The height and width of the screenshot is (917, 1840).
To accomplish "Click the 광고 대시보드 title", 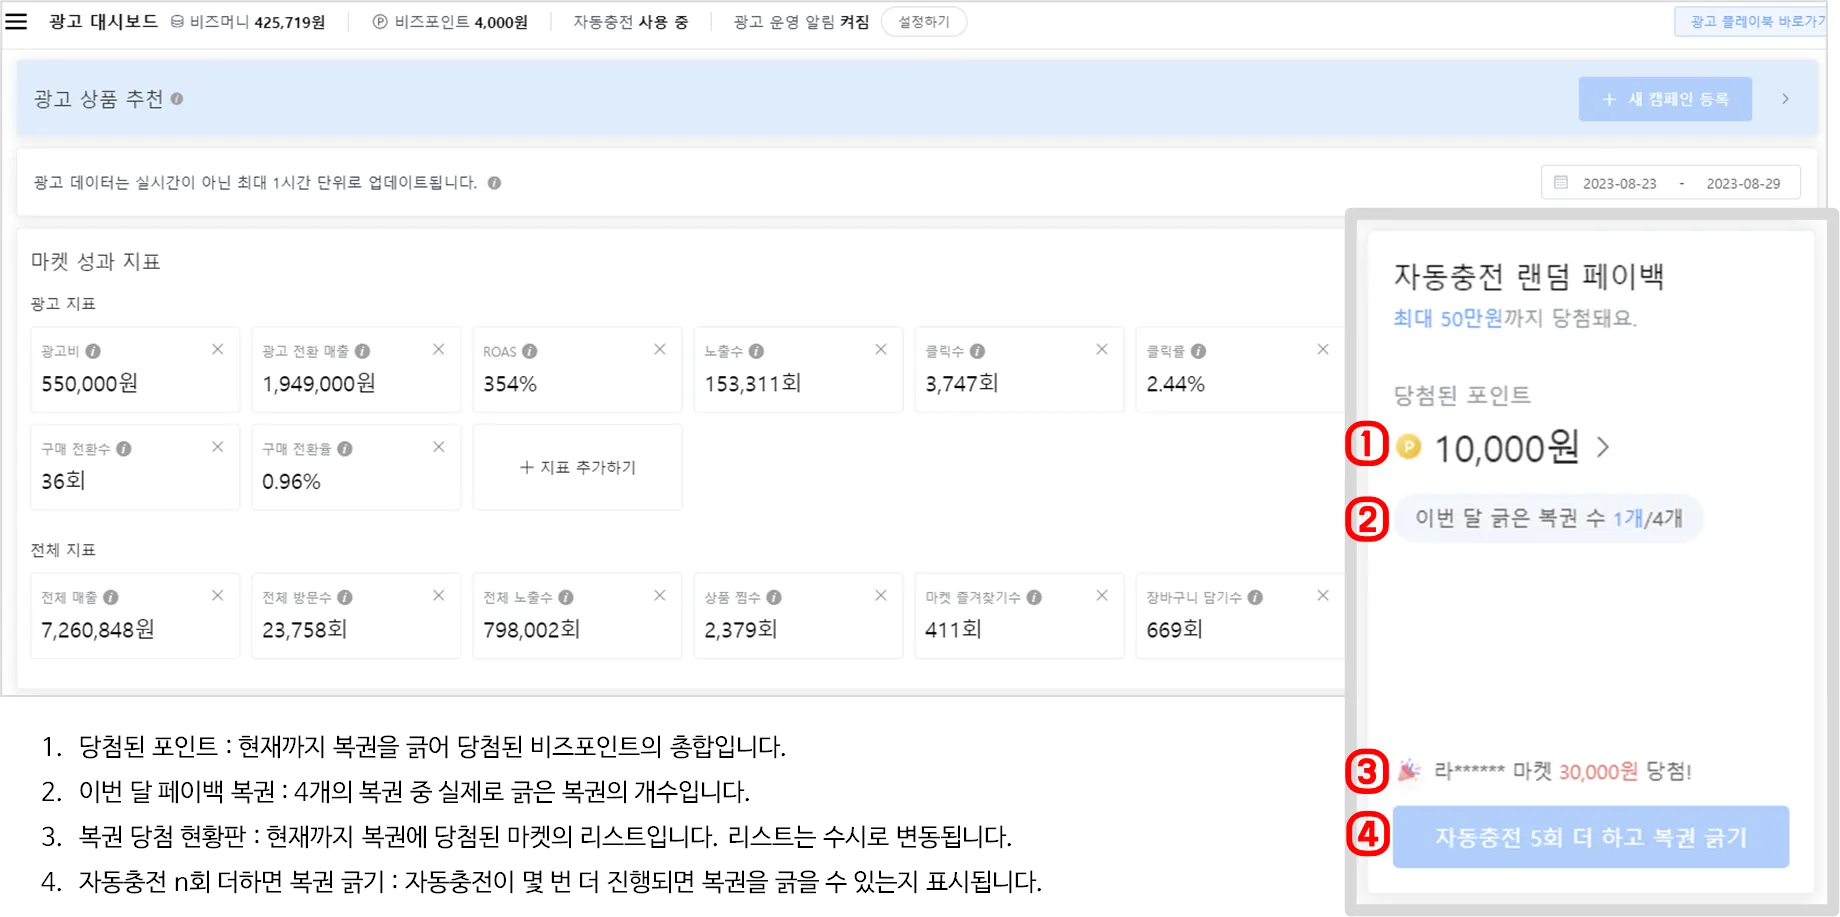I will pyautogui.click(x=104, y=21).
